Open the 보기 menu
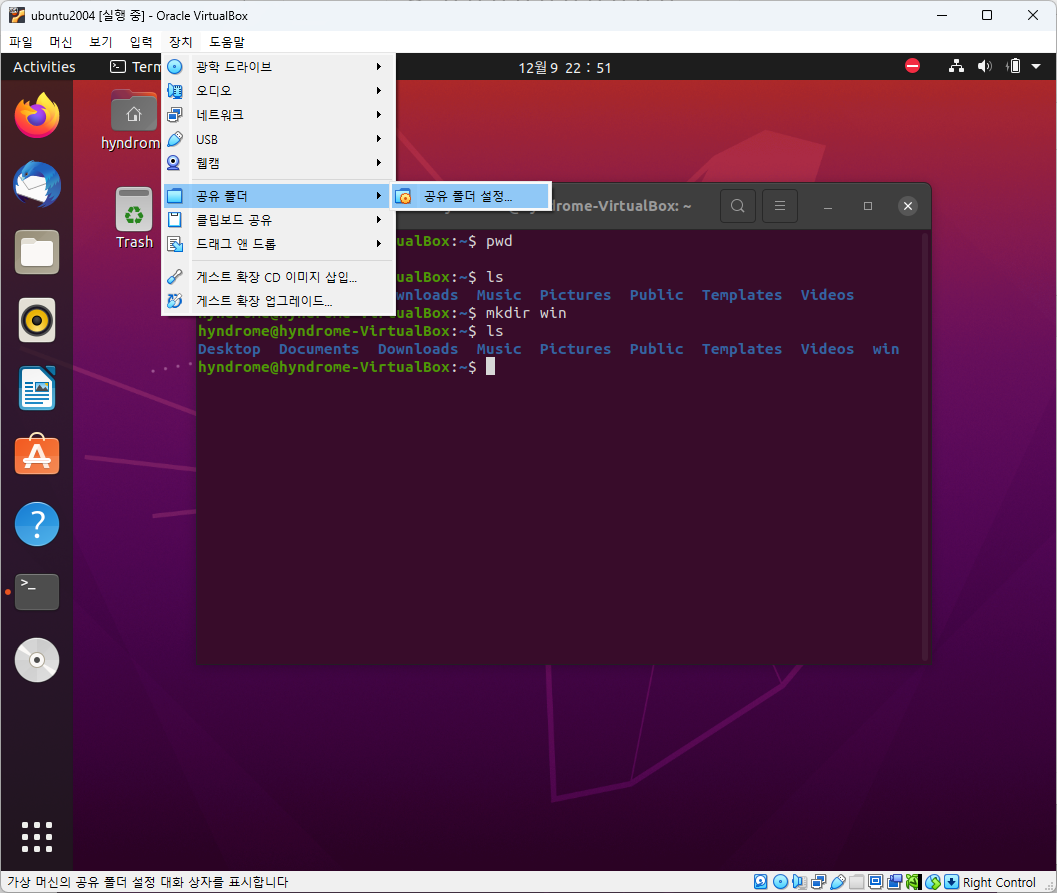 pyautogui.click(x=100, y=42)
